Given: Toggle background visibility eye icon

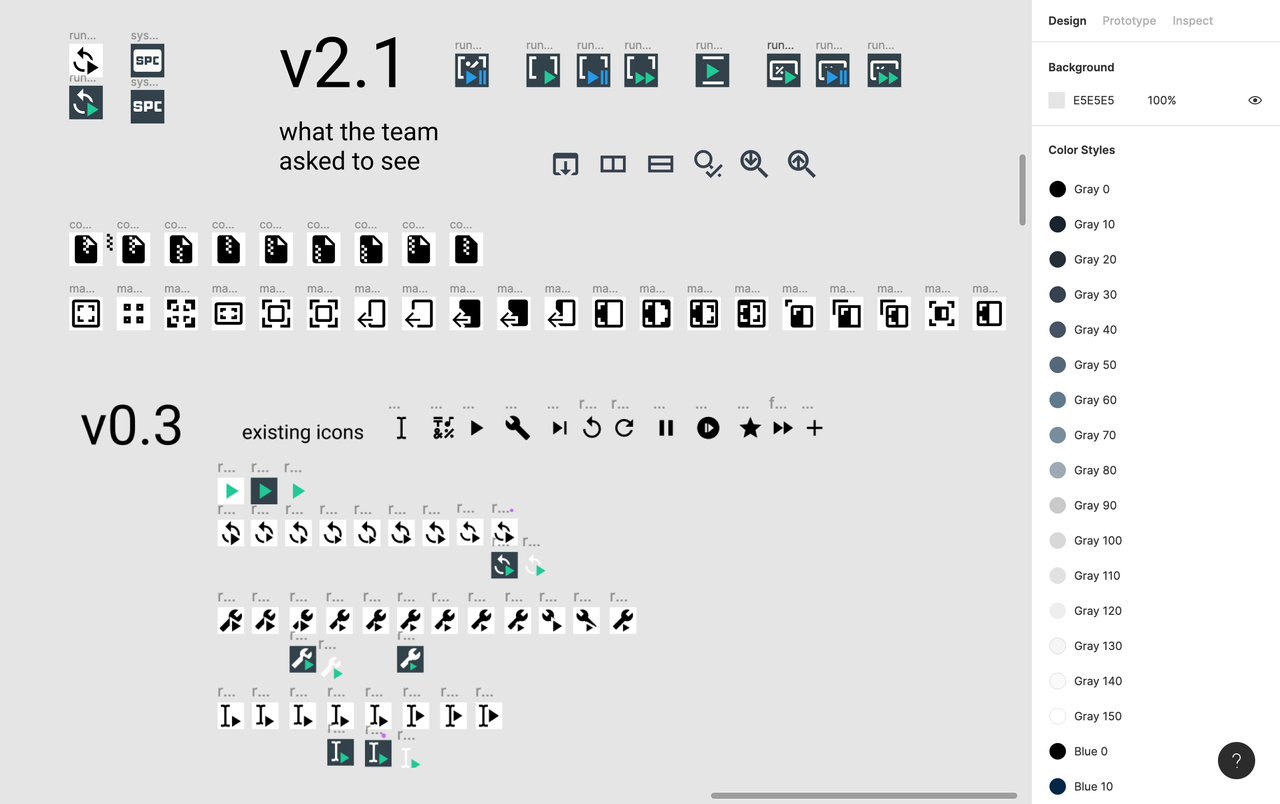Looking at the screenshot, I should tap(1255, 100).
